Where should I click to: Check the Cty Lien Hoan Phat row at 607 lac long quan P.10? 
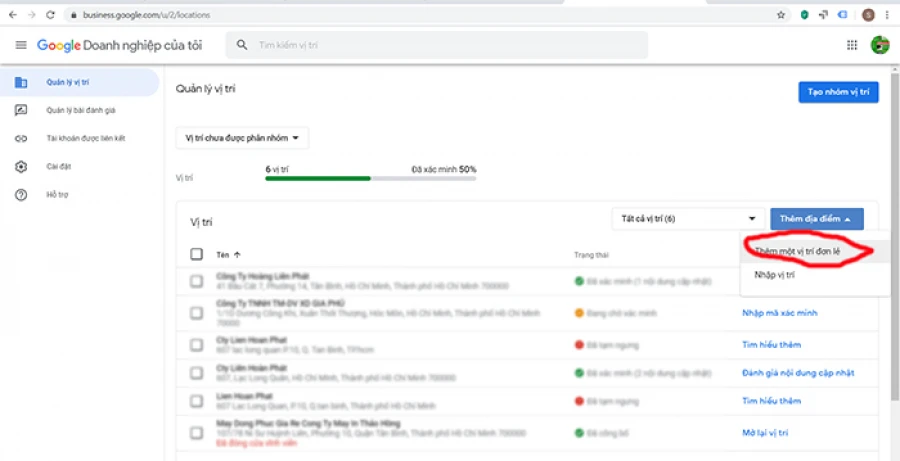coord(196,344)
